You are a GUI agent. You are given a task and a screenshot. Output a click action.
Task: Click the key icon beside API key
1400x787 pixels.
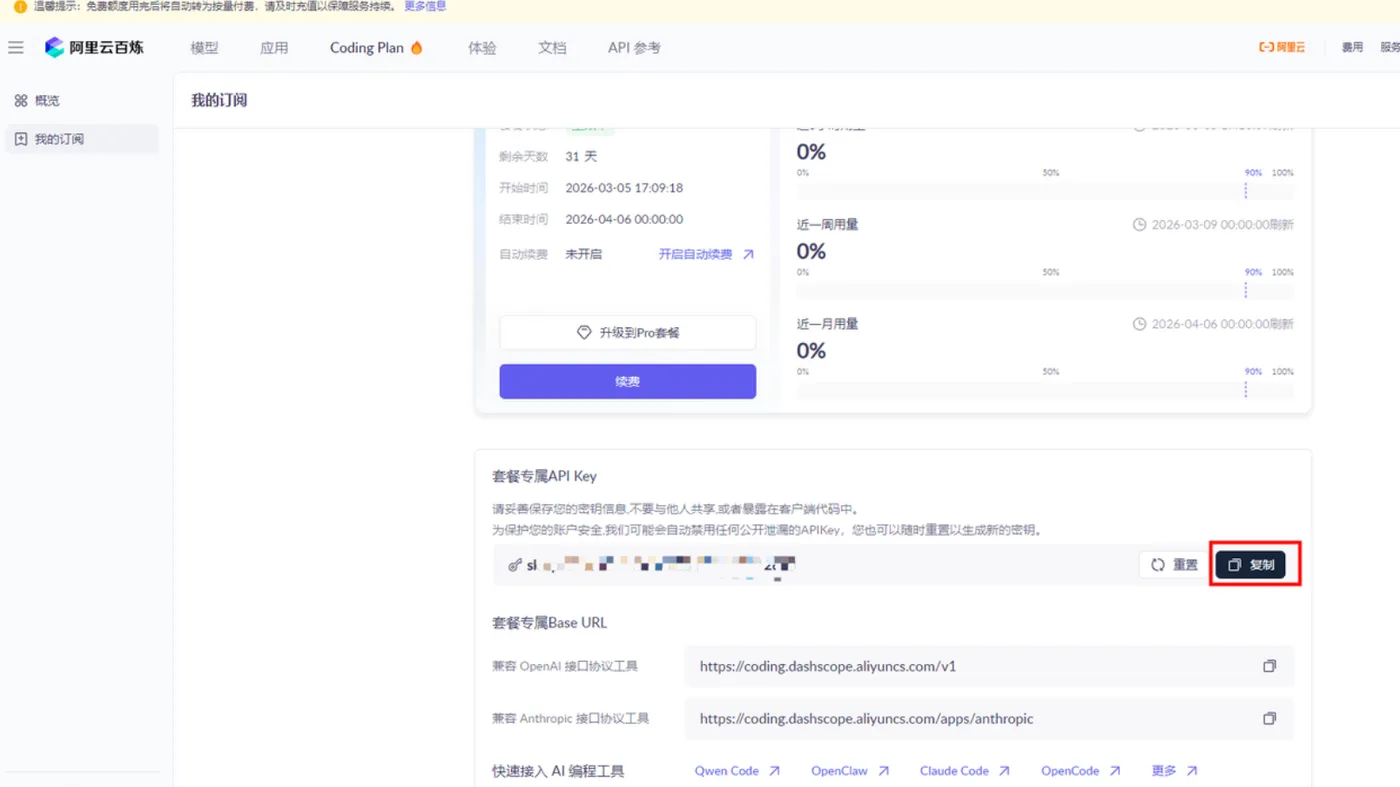point(515,565)
